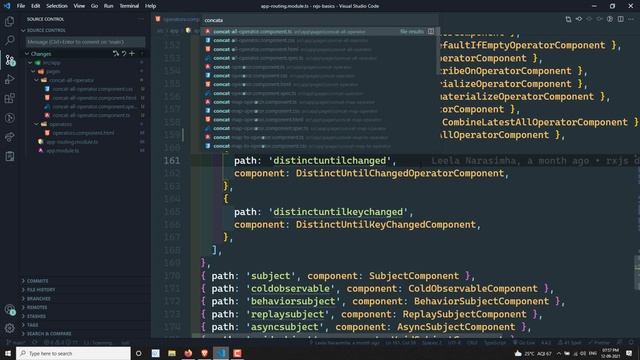Select concat-all-operator.component.html in quick open results
The image size is (640, 360).
tap(320, 49)
